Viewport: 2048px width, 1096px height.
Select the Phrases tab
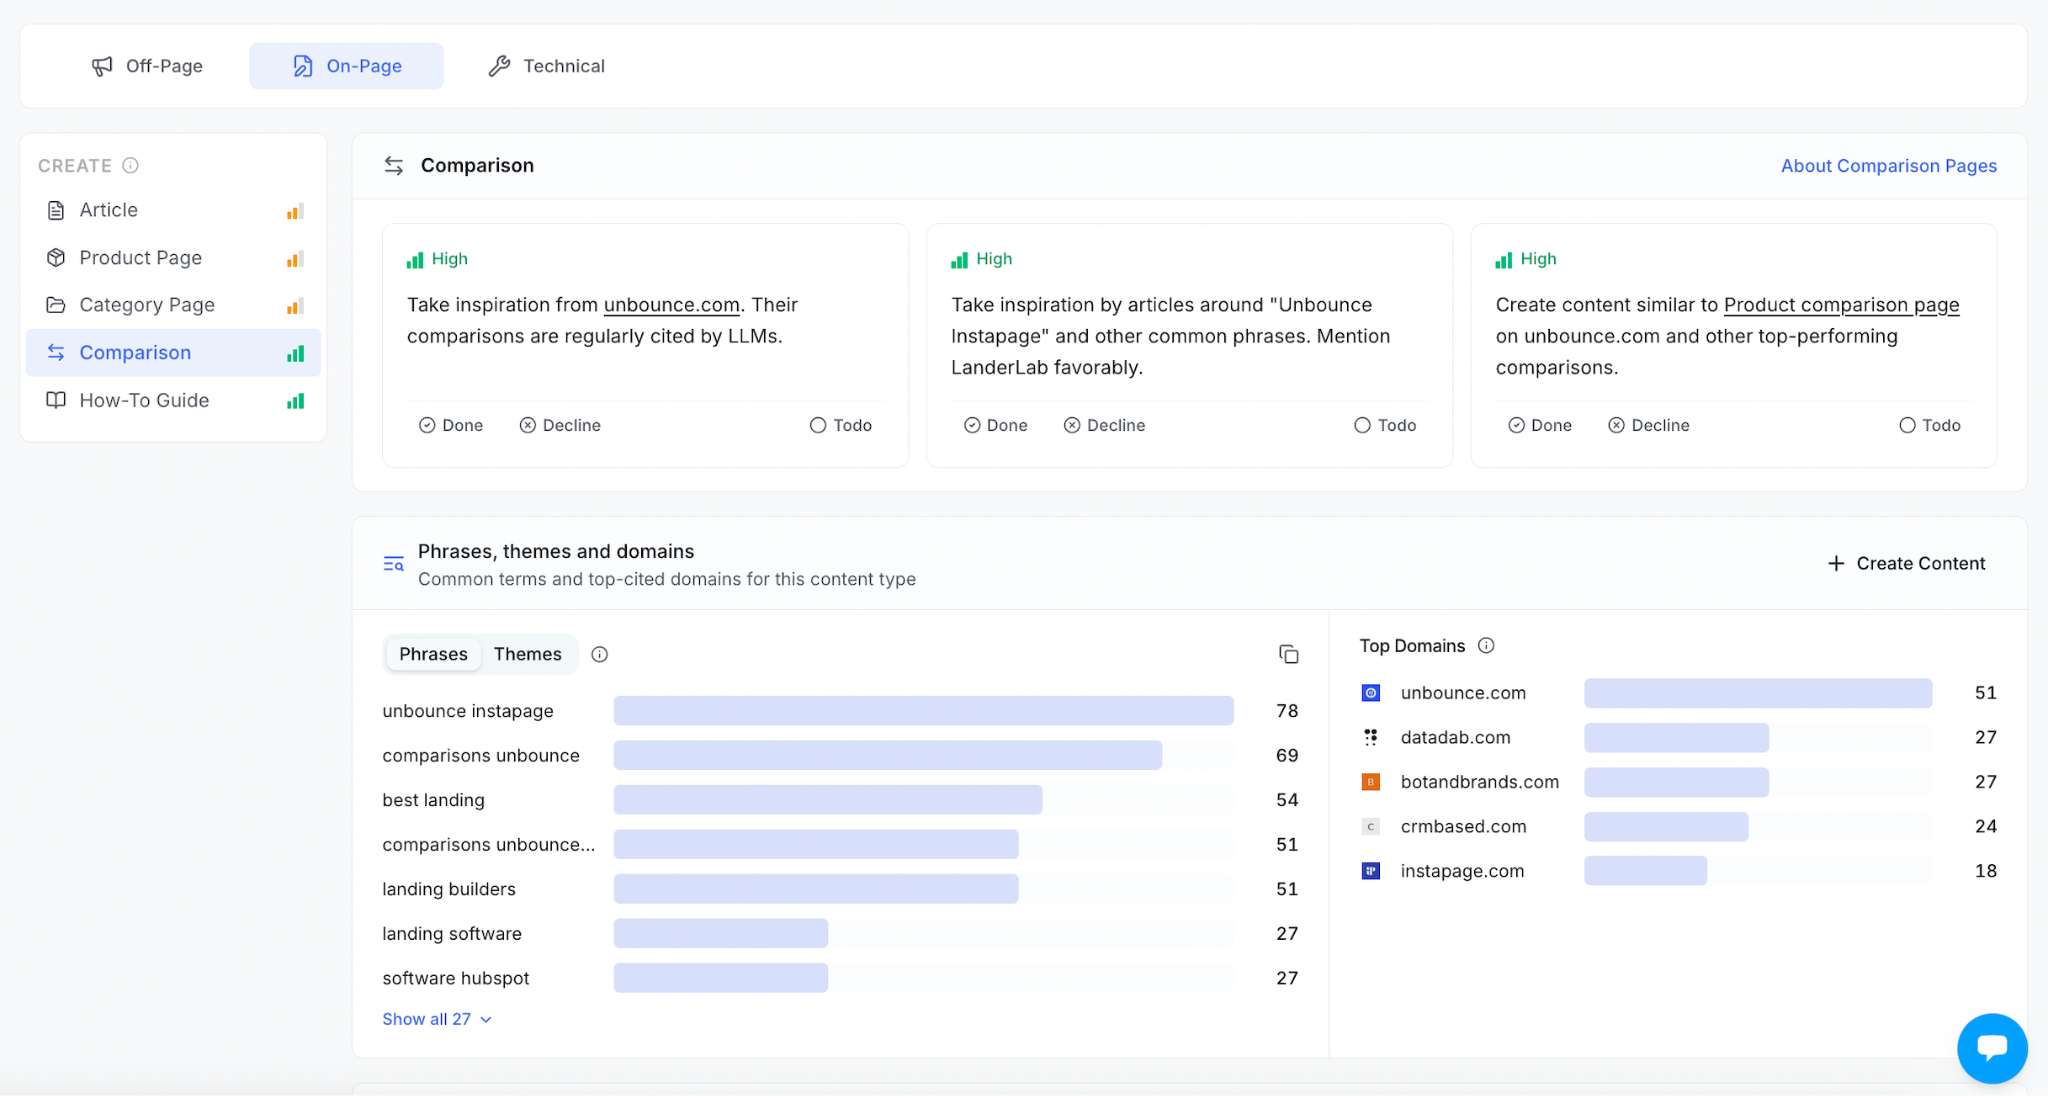pyautogui.click(x=433, y=654)
